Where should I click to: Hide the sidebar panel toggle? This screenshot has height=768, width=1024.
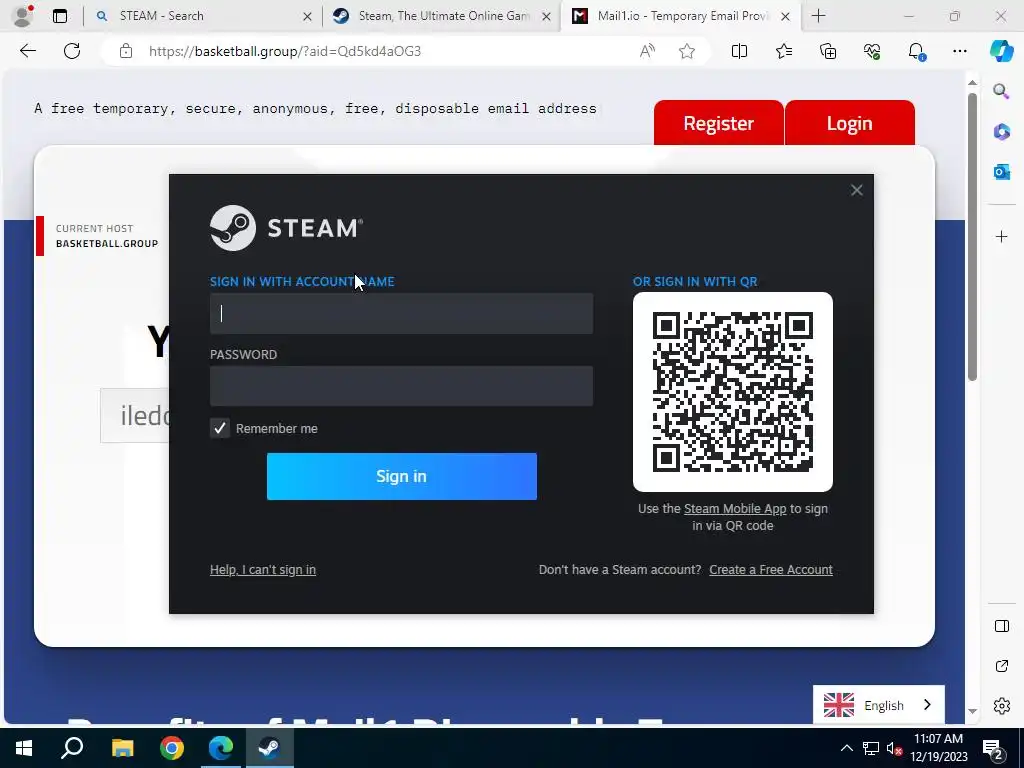pos(1001,626)
